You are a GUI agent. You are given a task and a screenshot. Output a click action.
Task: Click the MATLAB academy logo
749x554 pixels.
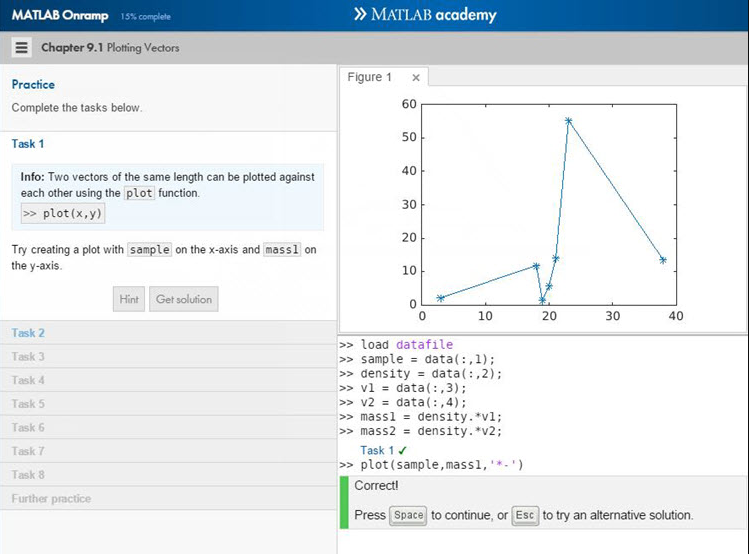425,15
